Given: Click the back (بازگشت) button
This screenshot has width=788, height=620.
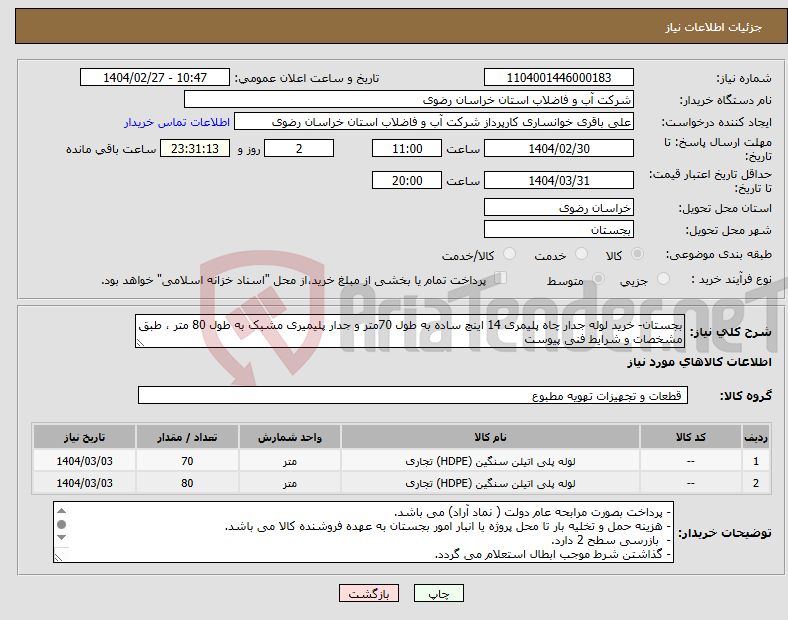Looking at the screenshot, I should [369, 593].
